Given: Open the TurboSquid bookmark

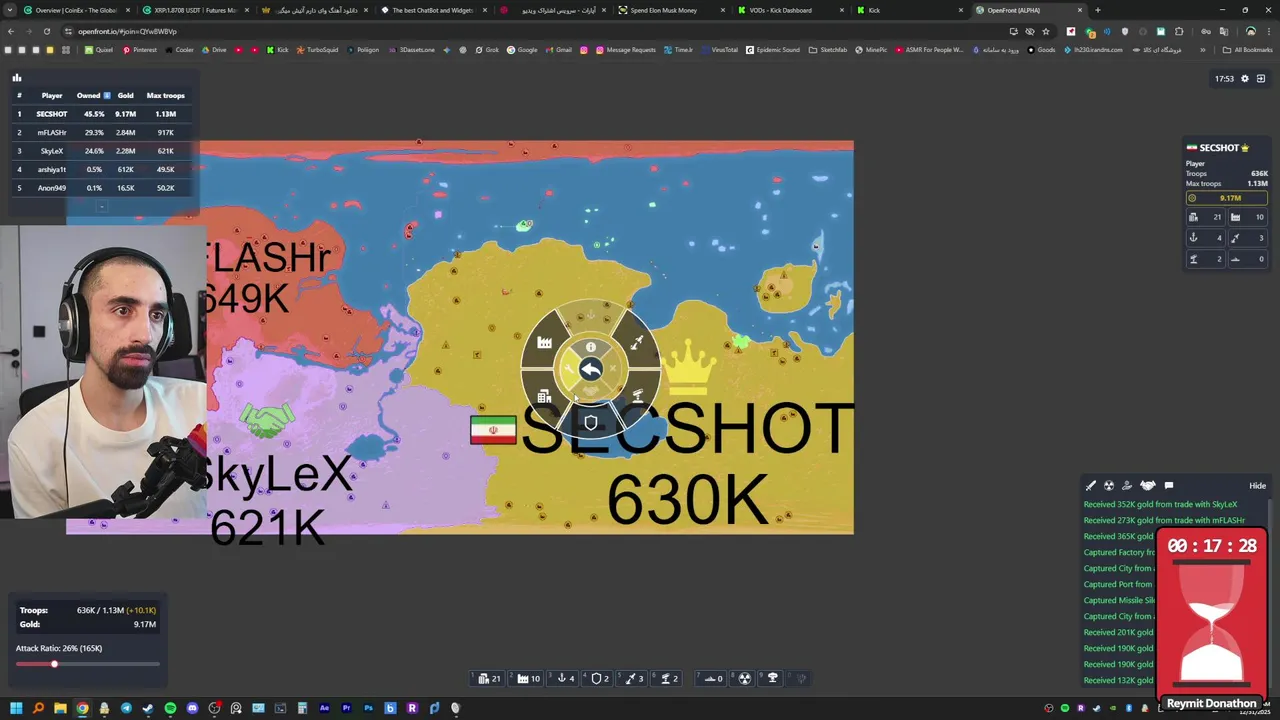Looking at the screenshot, I should pos(317,50).
